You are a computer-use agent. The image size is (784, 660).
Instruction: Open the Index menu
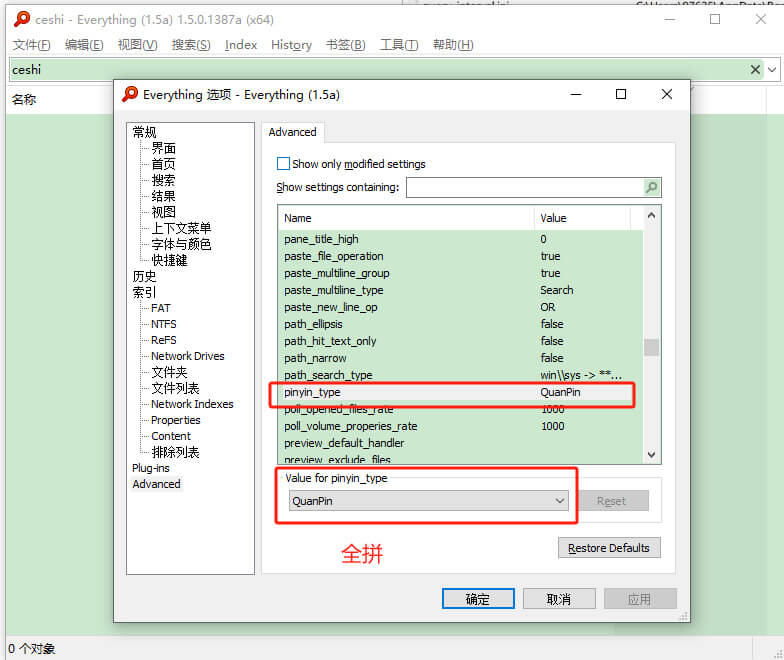point(241,44)
